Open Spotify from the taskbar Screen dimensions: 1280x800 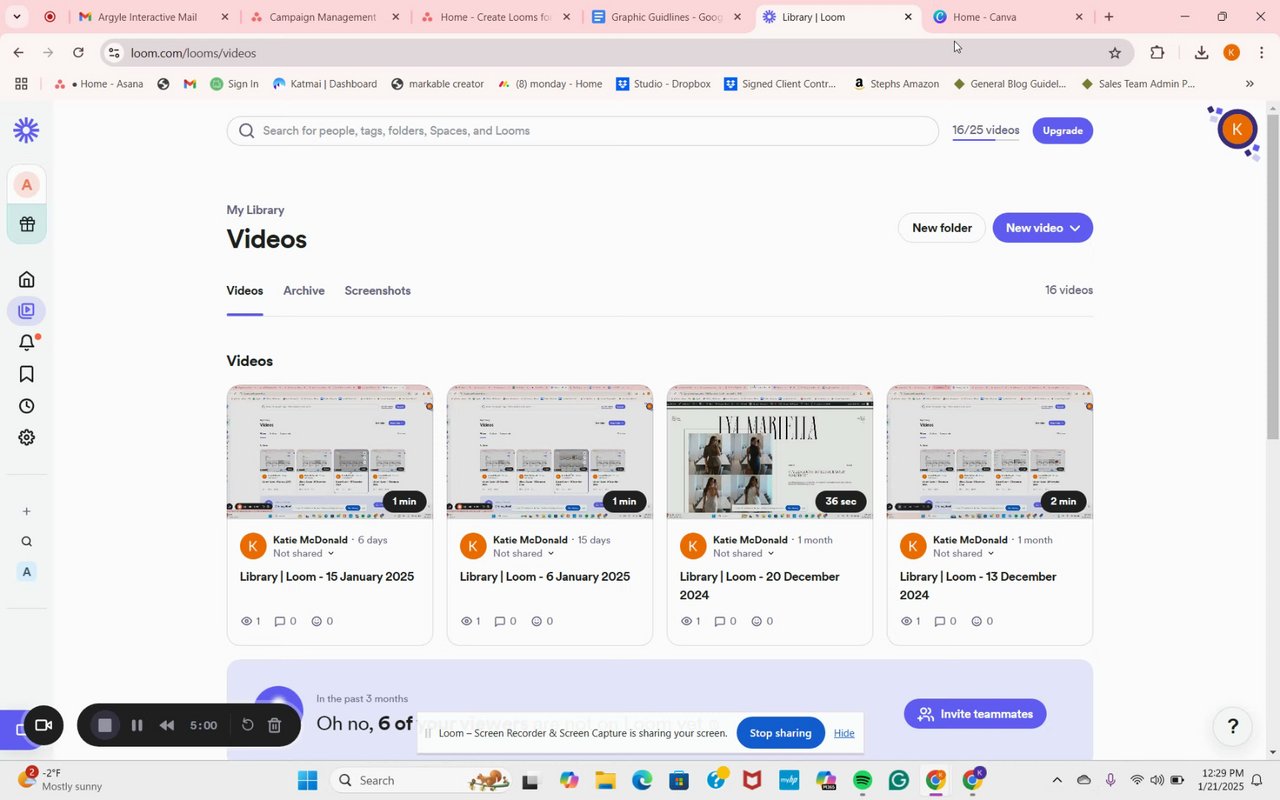pos(863,780)
